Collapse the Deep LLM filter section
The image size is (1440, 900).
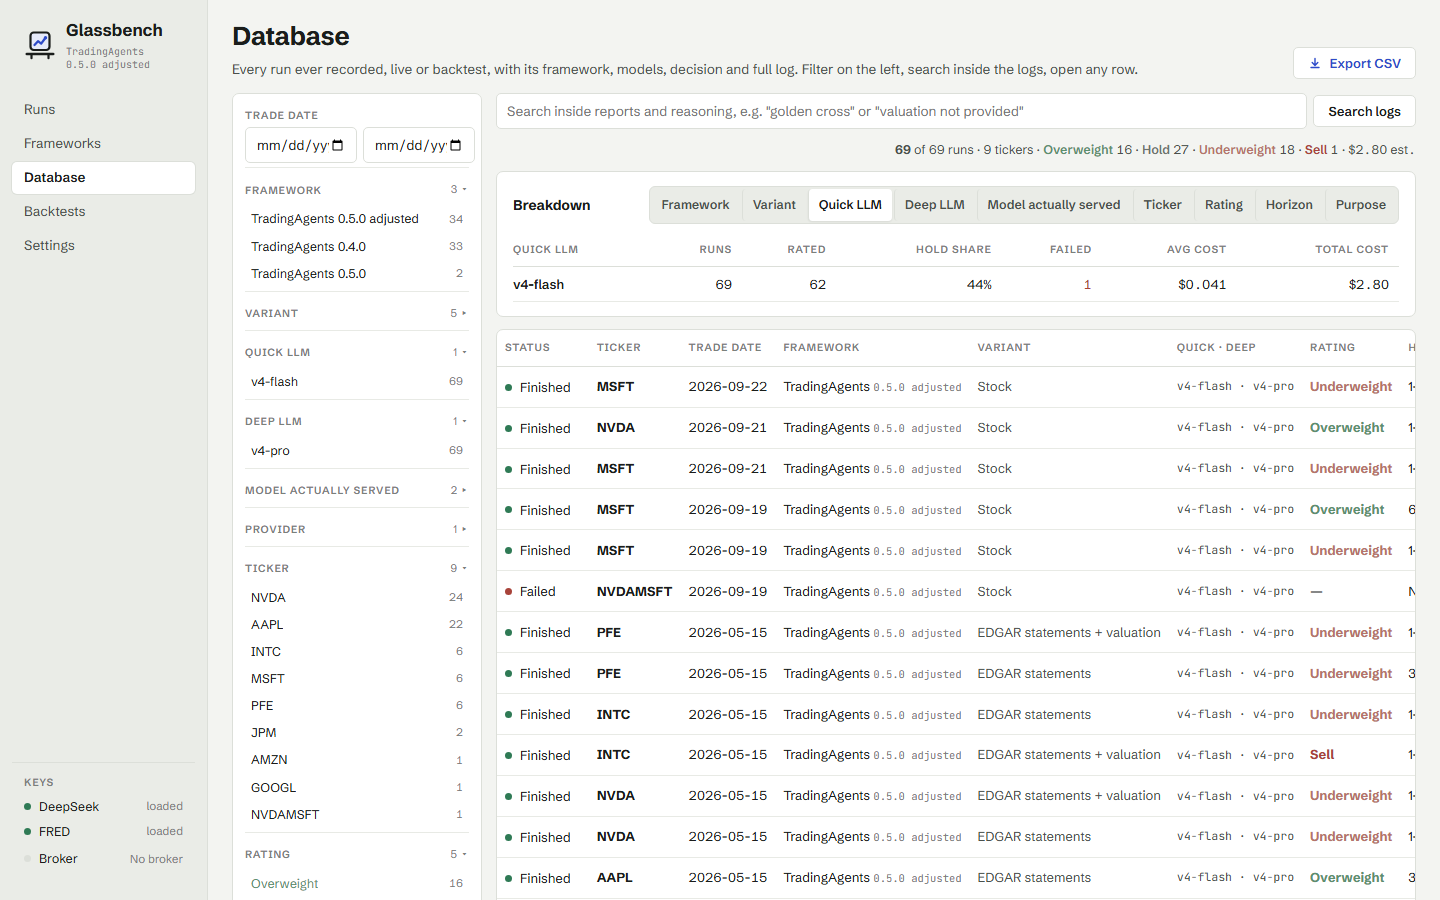(356, 421)
